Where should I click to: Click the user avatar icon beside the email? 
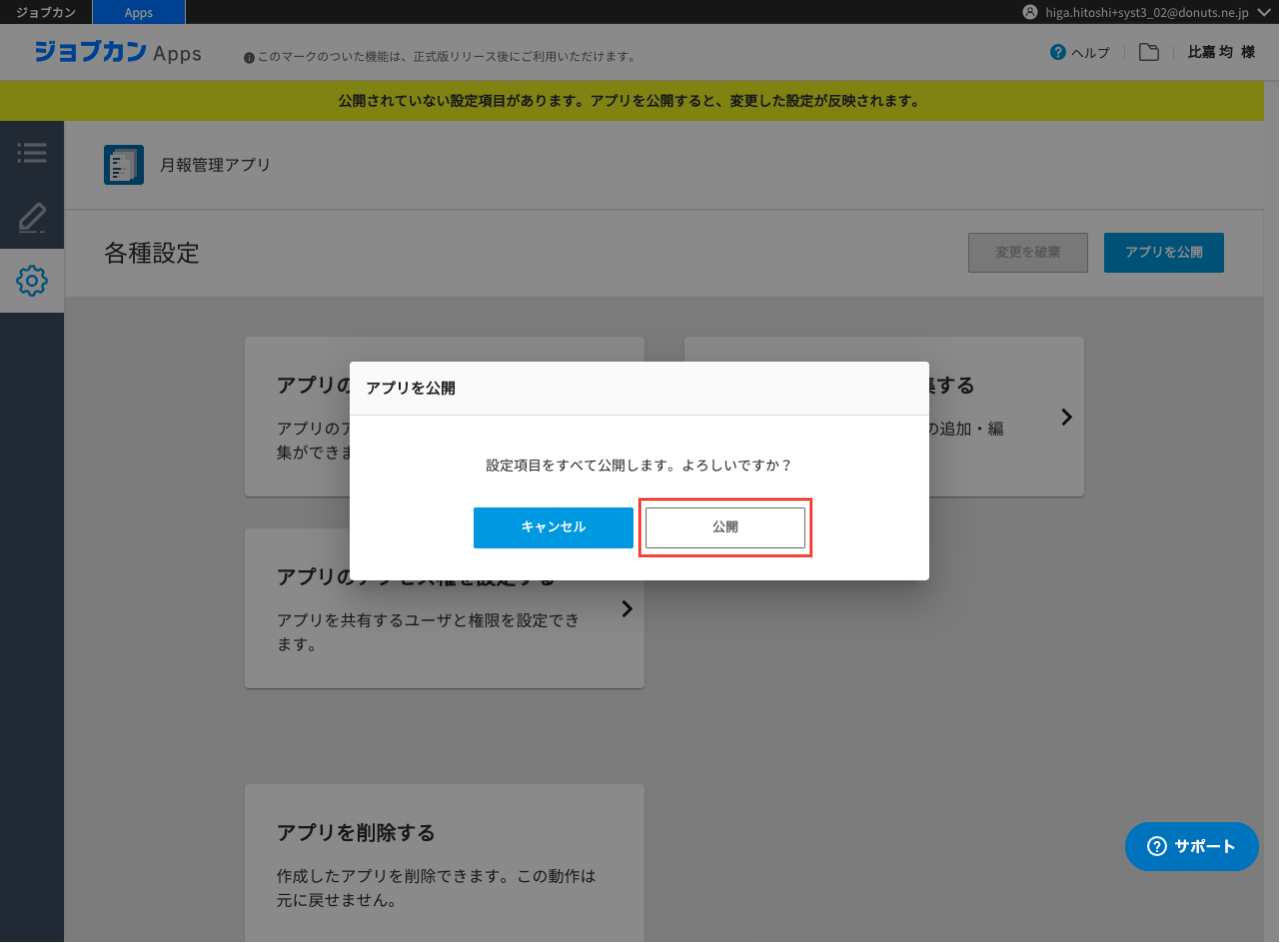click(1030, 12)
